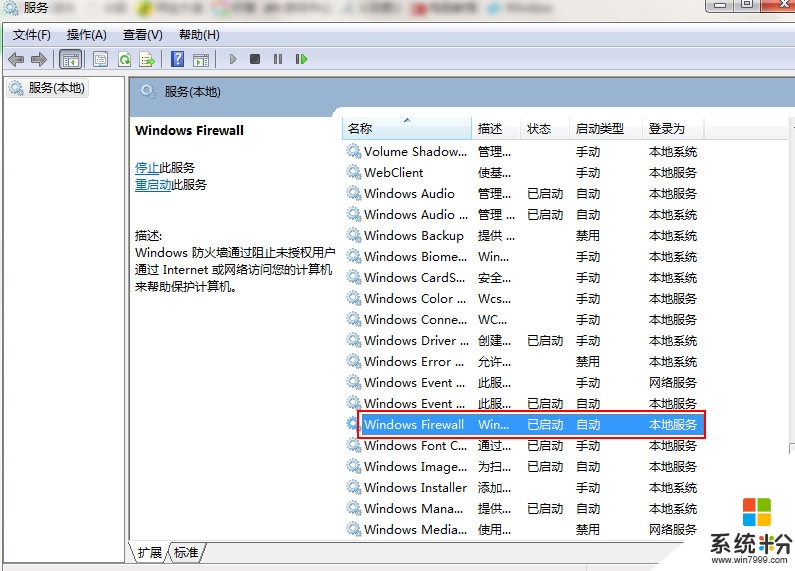This screenshot has width=795, height=571.
Task: Switch to the 标准 tab
Action: pos(186,552)
